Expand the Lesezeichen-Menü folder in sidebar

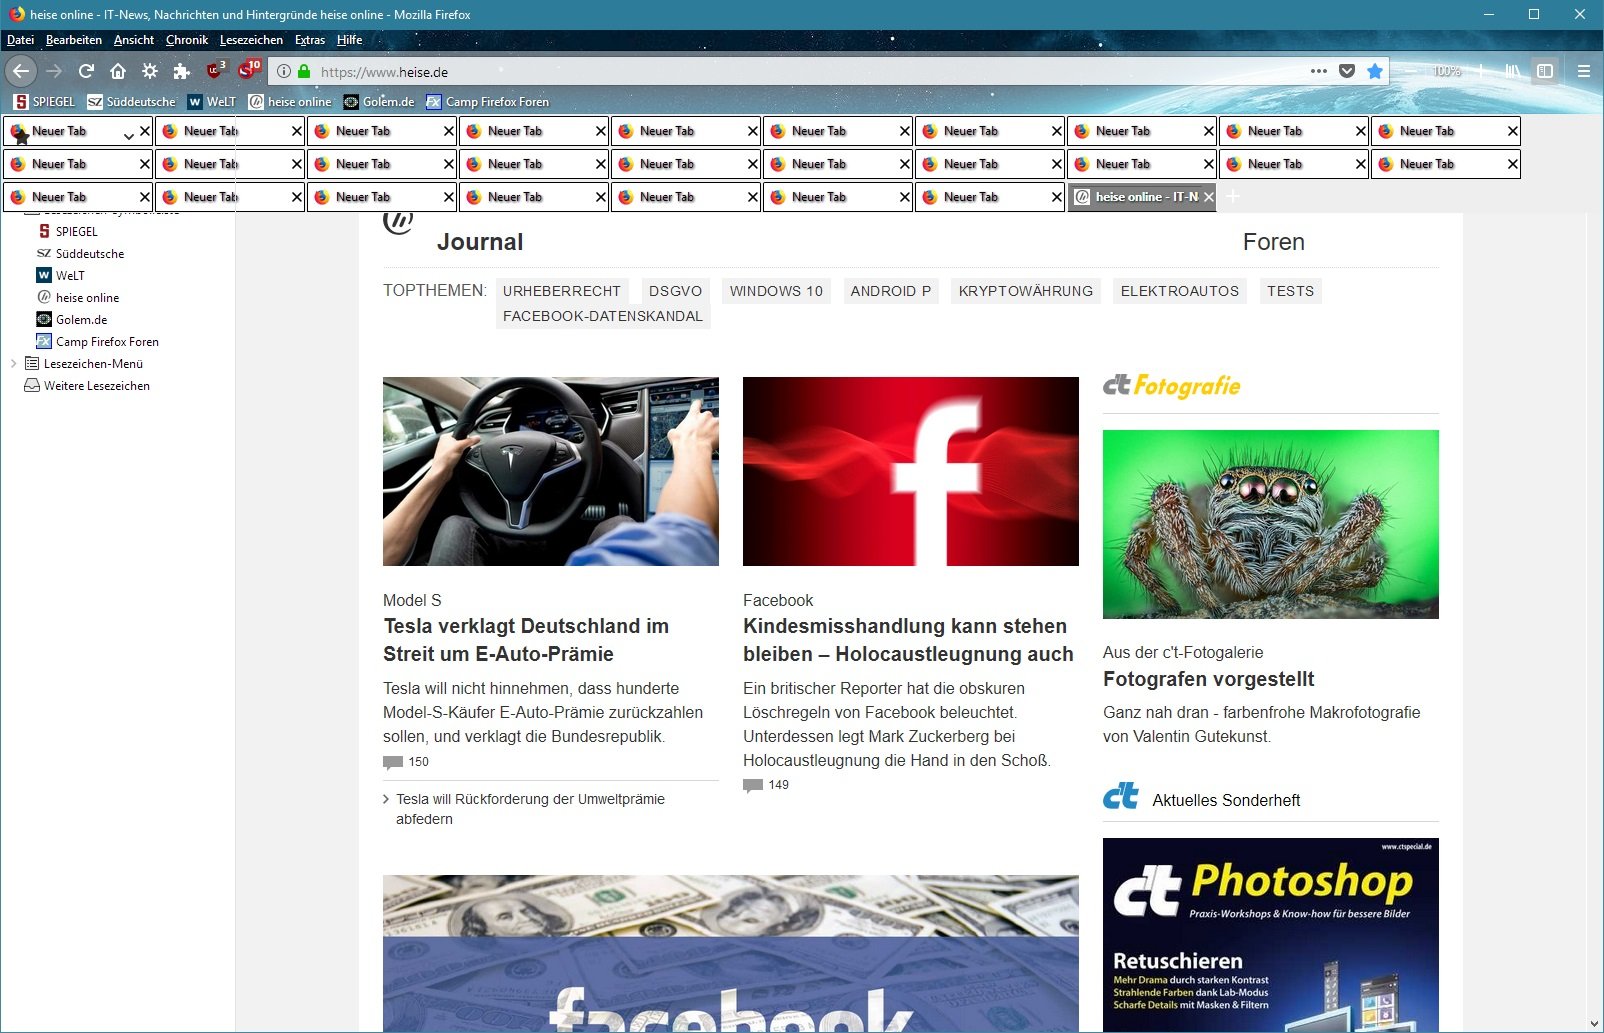coord(13,364)
